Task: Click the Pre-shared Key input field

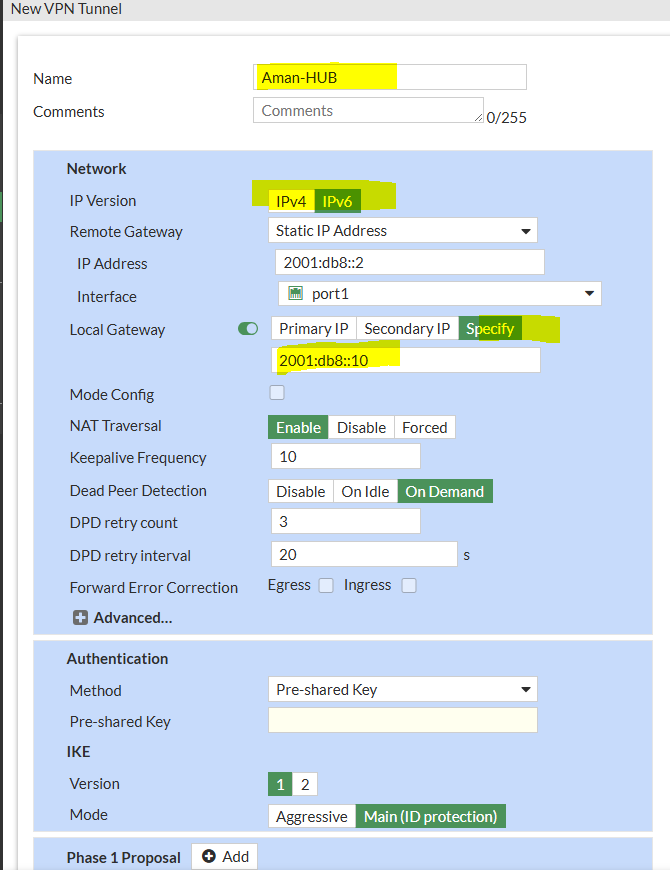Action: (x=403, y=720)
